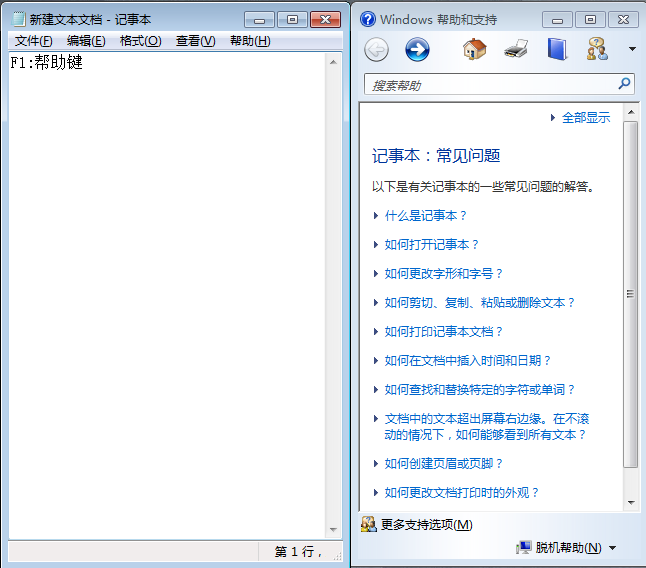Open the 编辑(E) menu in Notepad

[86, 41]
